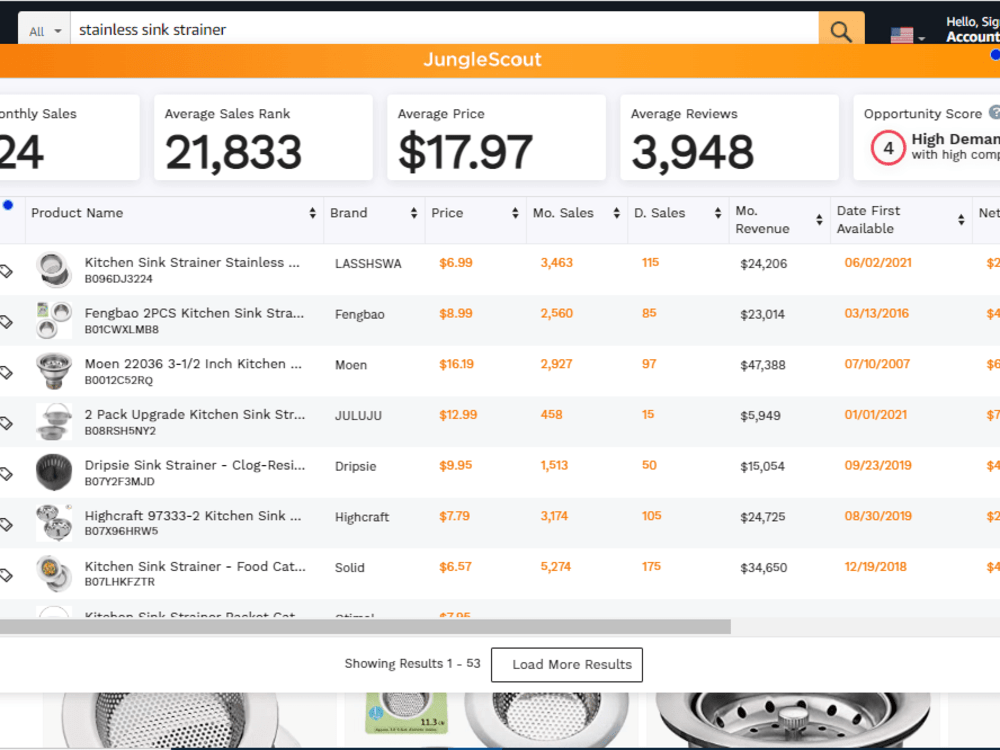Click the Average Reviews 3,948 card

(730, 137)
